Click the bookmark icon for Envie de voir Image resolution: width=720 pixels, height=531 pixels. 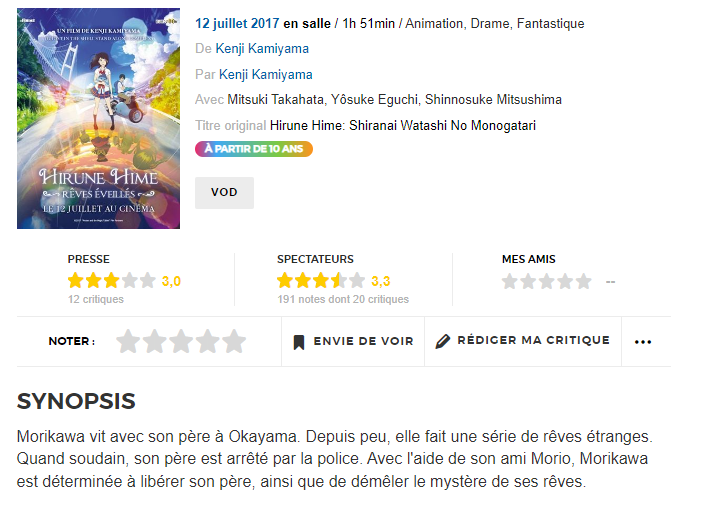(299, 342)
